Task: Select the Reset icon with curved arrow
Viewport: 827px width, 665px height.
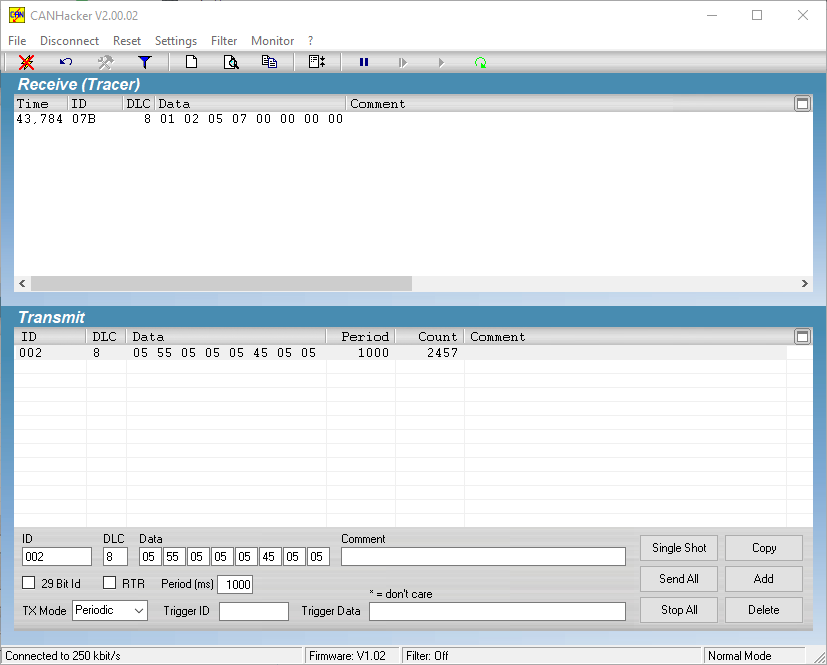Action: click(65, 62)
